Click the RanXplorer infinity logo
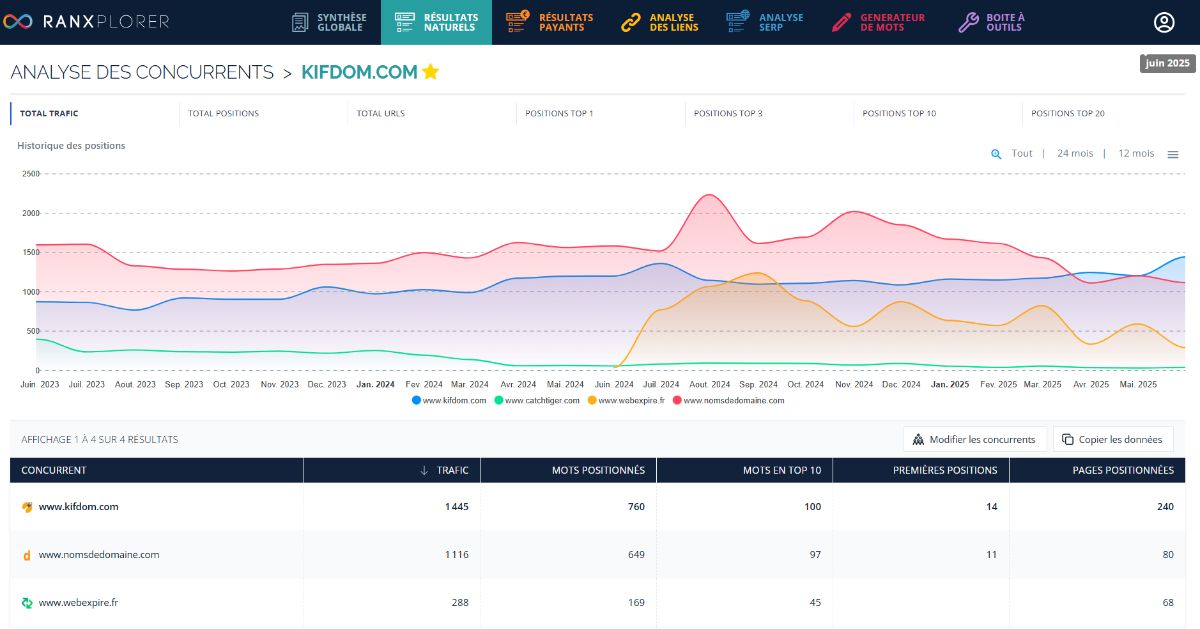This screenshot has width=1200, height=629. tap(19, 22)
